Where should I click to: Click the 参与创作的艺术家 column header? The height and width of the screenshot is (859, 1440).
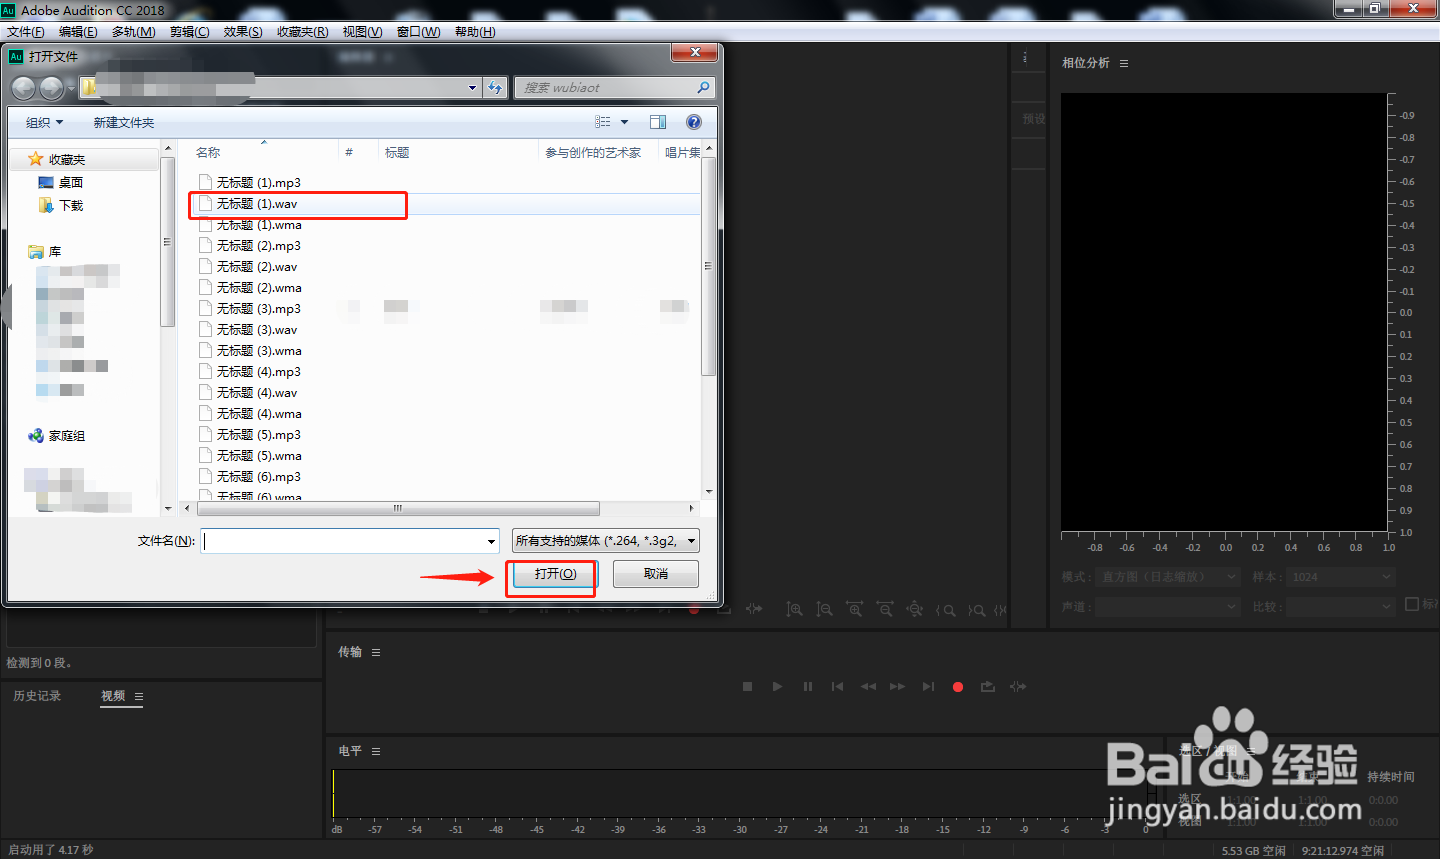coord(593,152)
